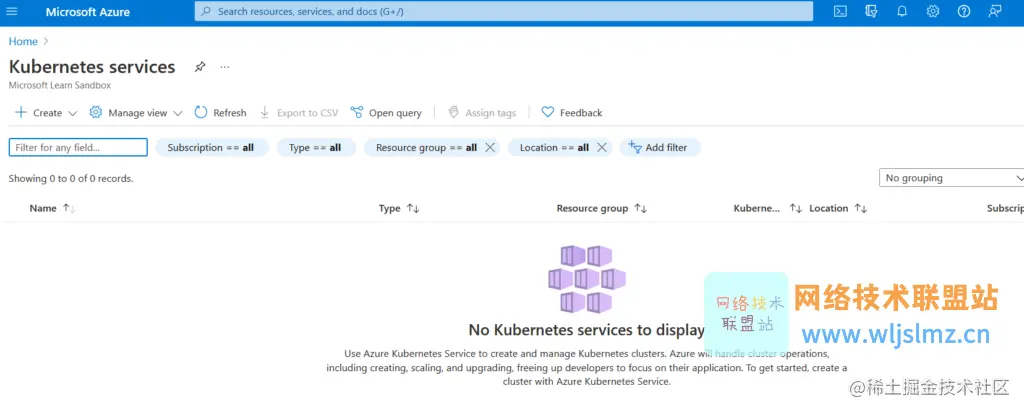
Task: Launch Cloud Shell from the top bar
Action: (840, 12)
